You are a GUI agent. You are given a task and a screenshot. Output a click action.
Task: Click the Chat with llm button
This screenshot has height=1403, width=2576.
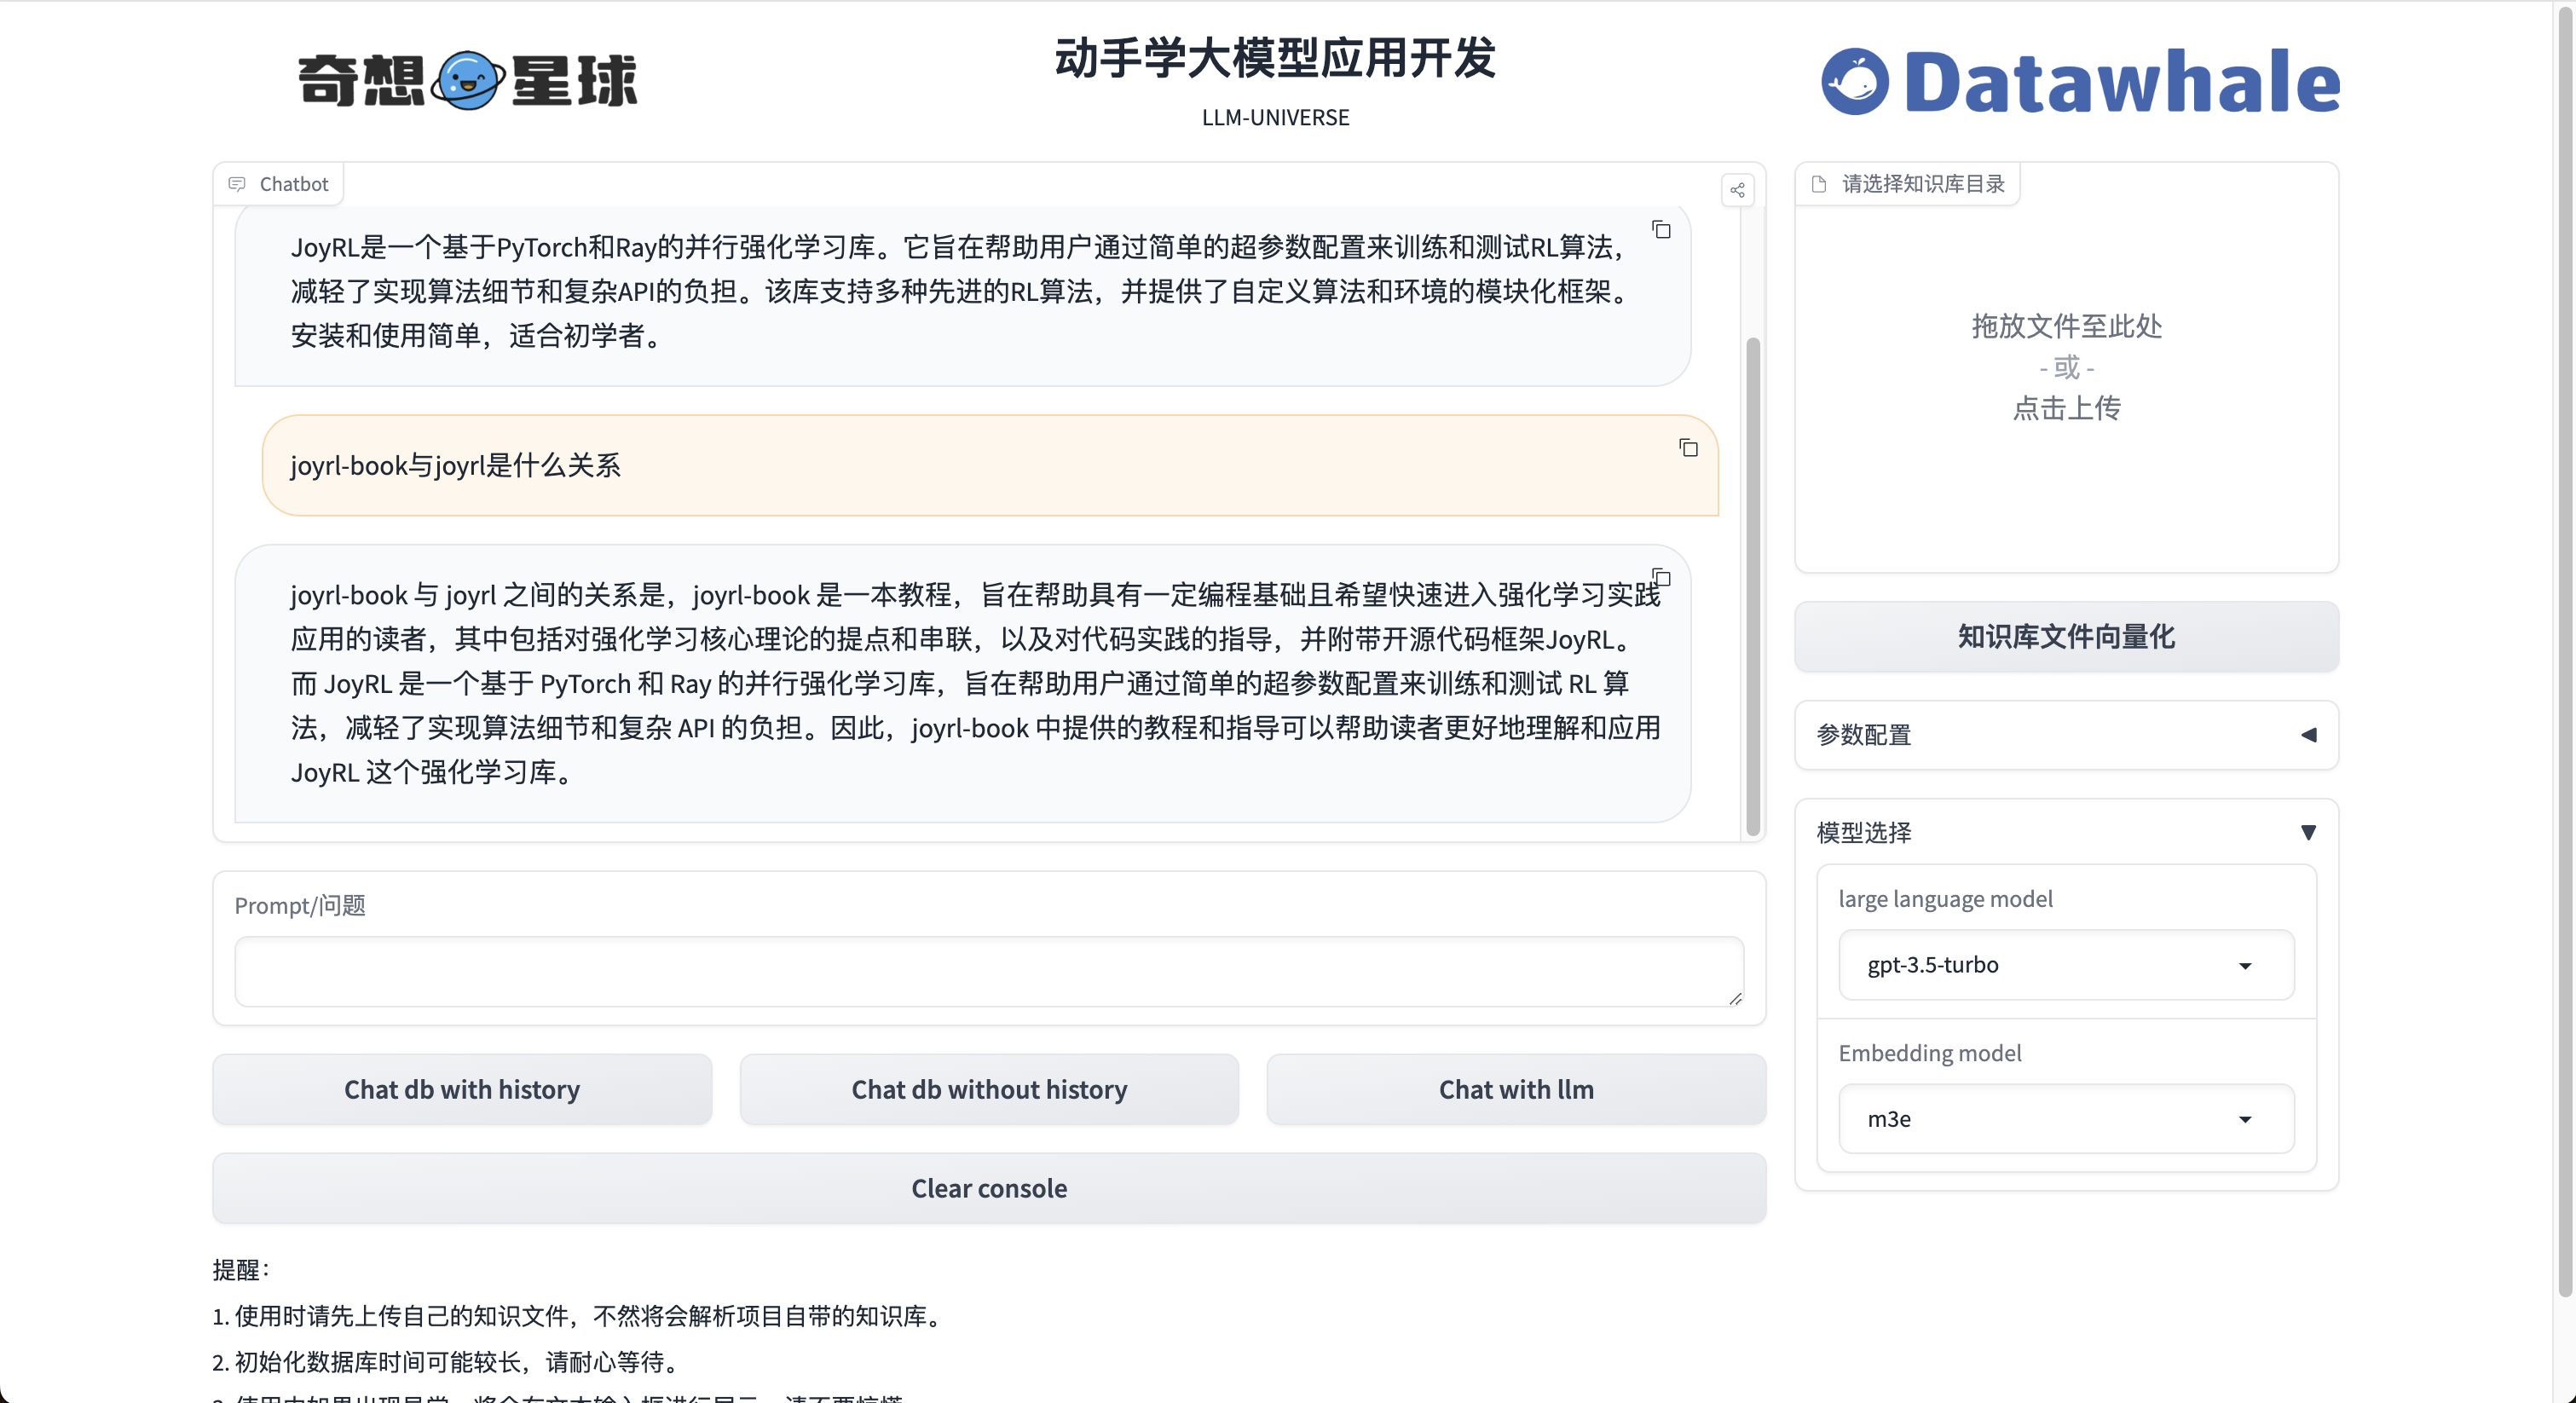point(1516,1089)
